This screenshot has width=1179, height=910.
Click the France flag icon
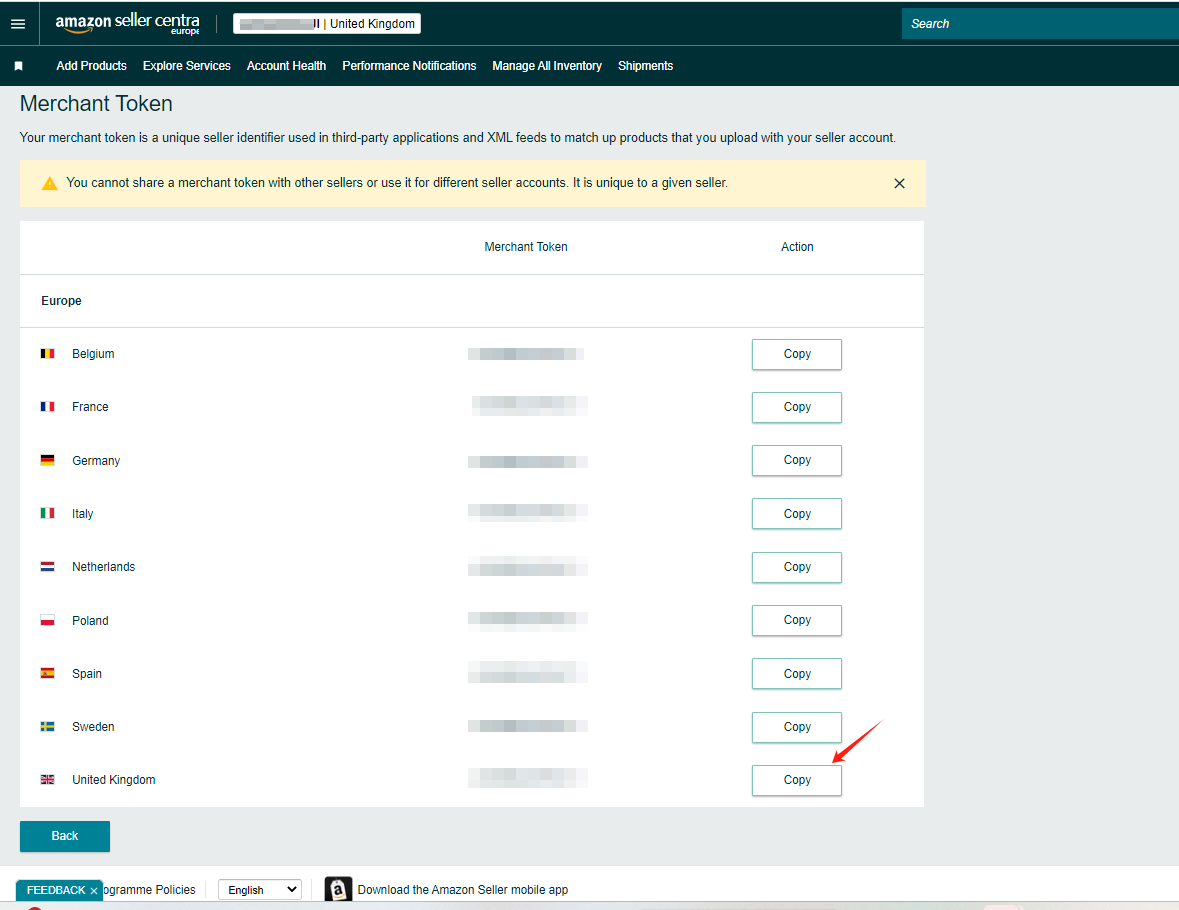click(47, 407)
